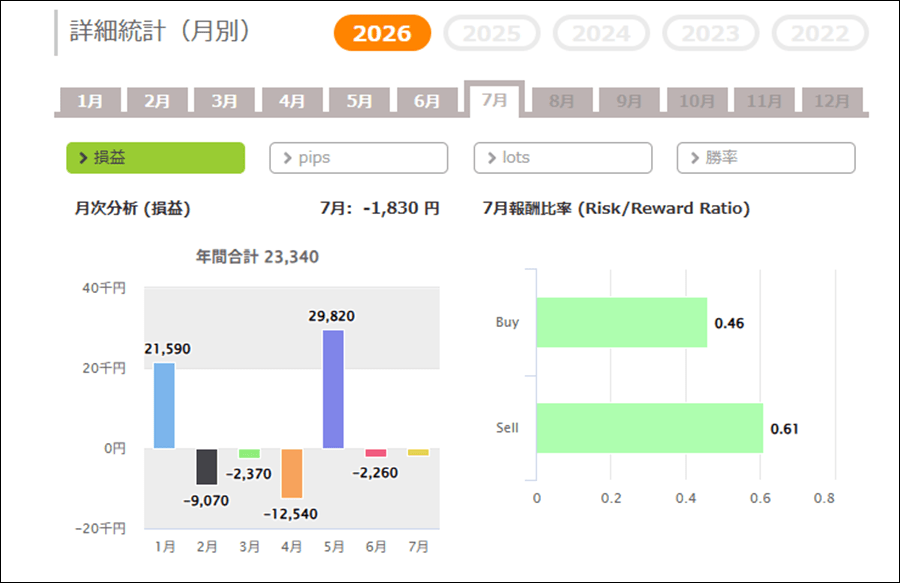Click the blue 1月 profit bar

click(164, 405)
